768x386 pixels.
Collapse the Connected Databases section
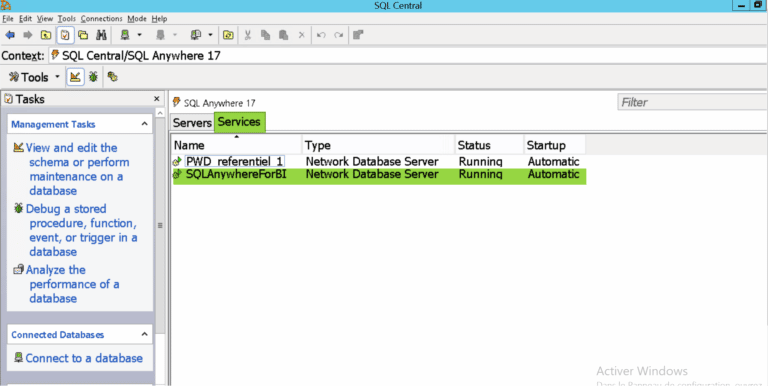coord(144,335)
